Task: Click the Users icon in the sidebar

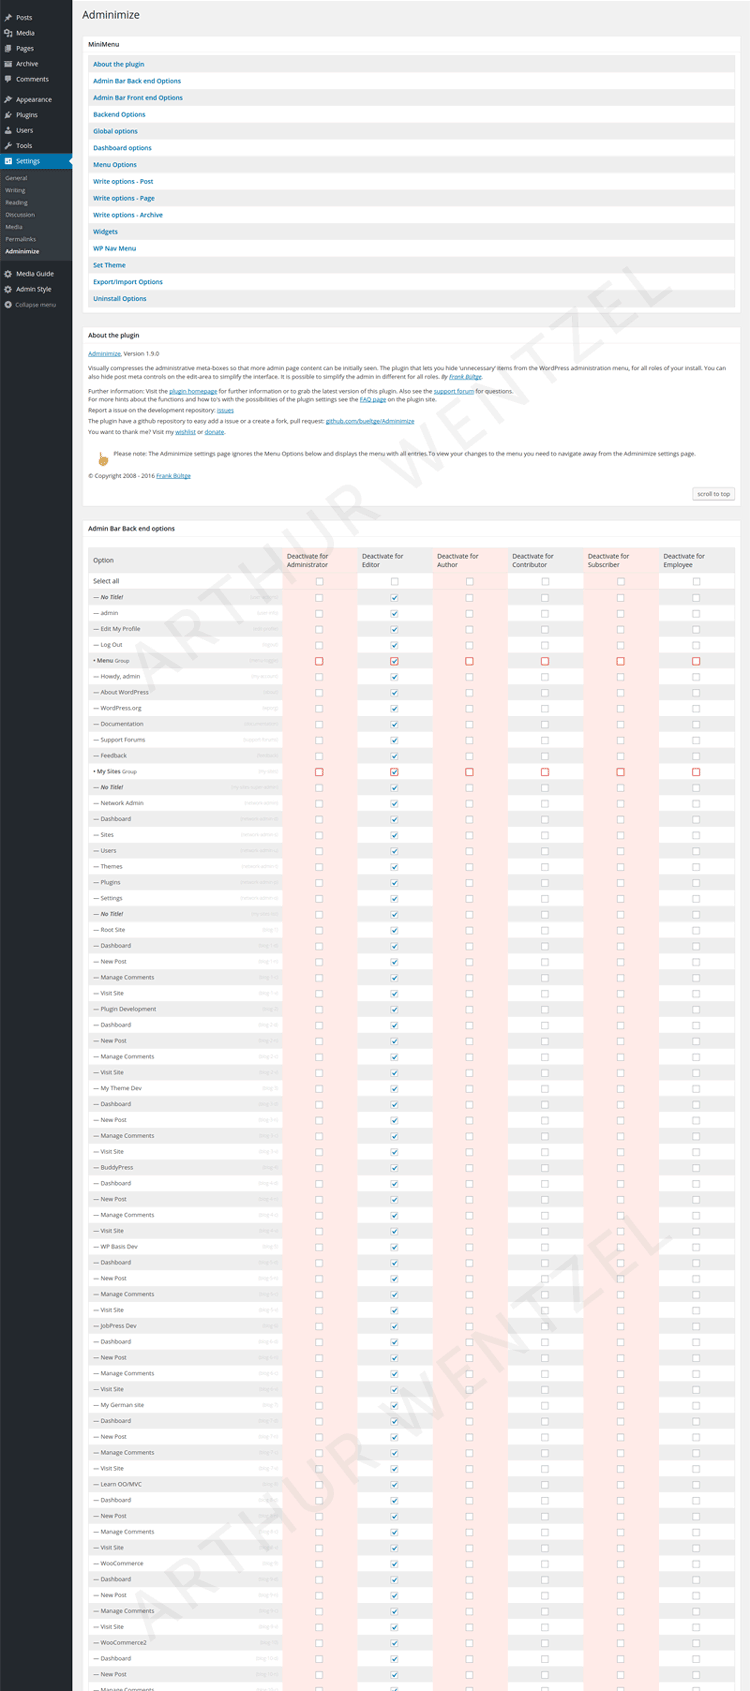Action: point(8,130)
